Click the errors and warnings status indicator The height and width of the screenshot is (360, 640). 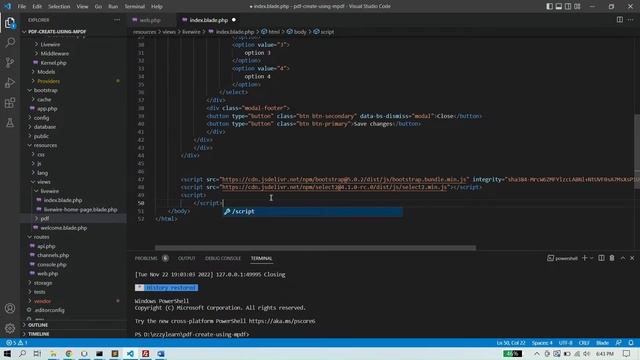tap(17, 343)
